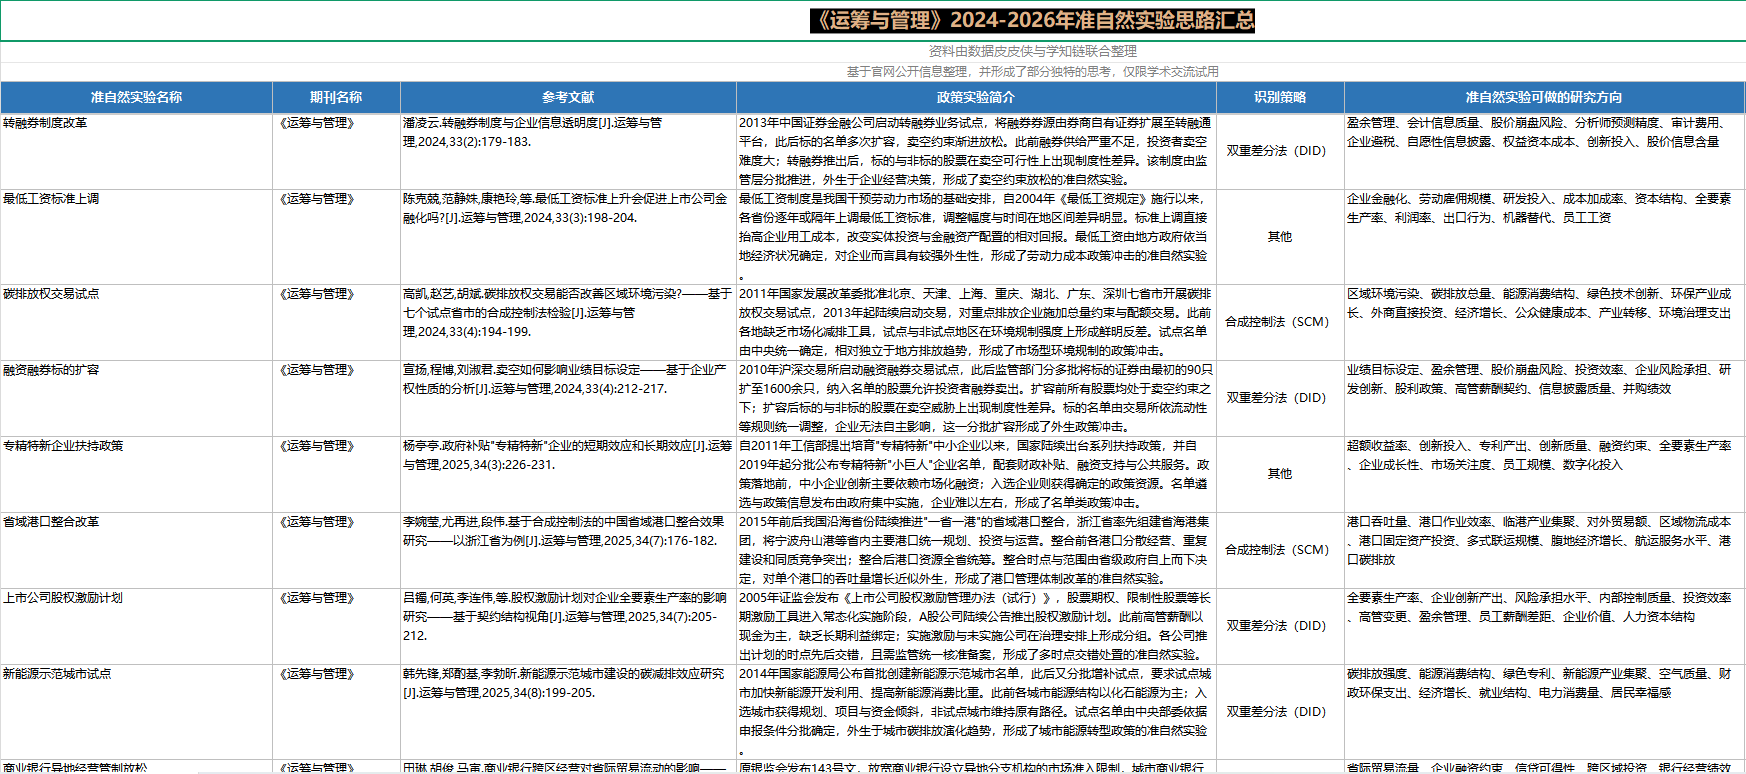
Task: Select 其他 in the 专精特新企业扶持政策 row
Action: click(1280, 474)
